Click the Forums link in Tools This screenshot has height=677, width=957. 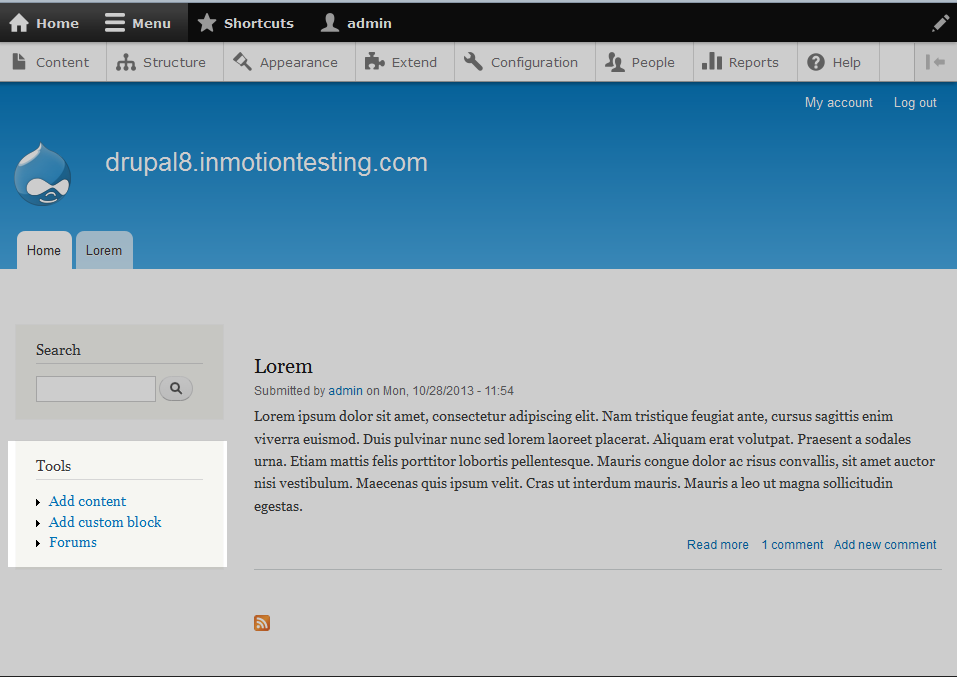coord(73,542)
